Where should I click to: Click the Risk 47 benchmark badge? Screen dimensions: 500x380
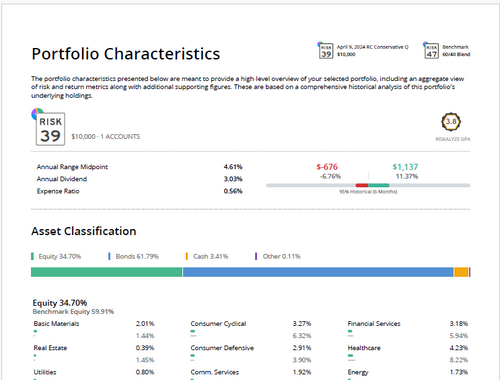[x=432, y=51]
